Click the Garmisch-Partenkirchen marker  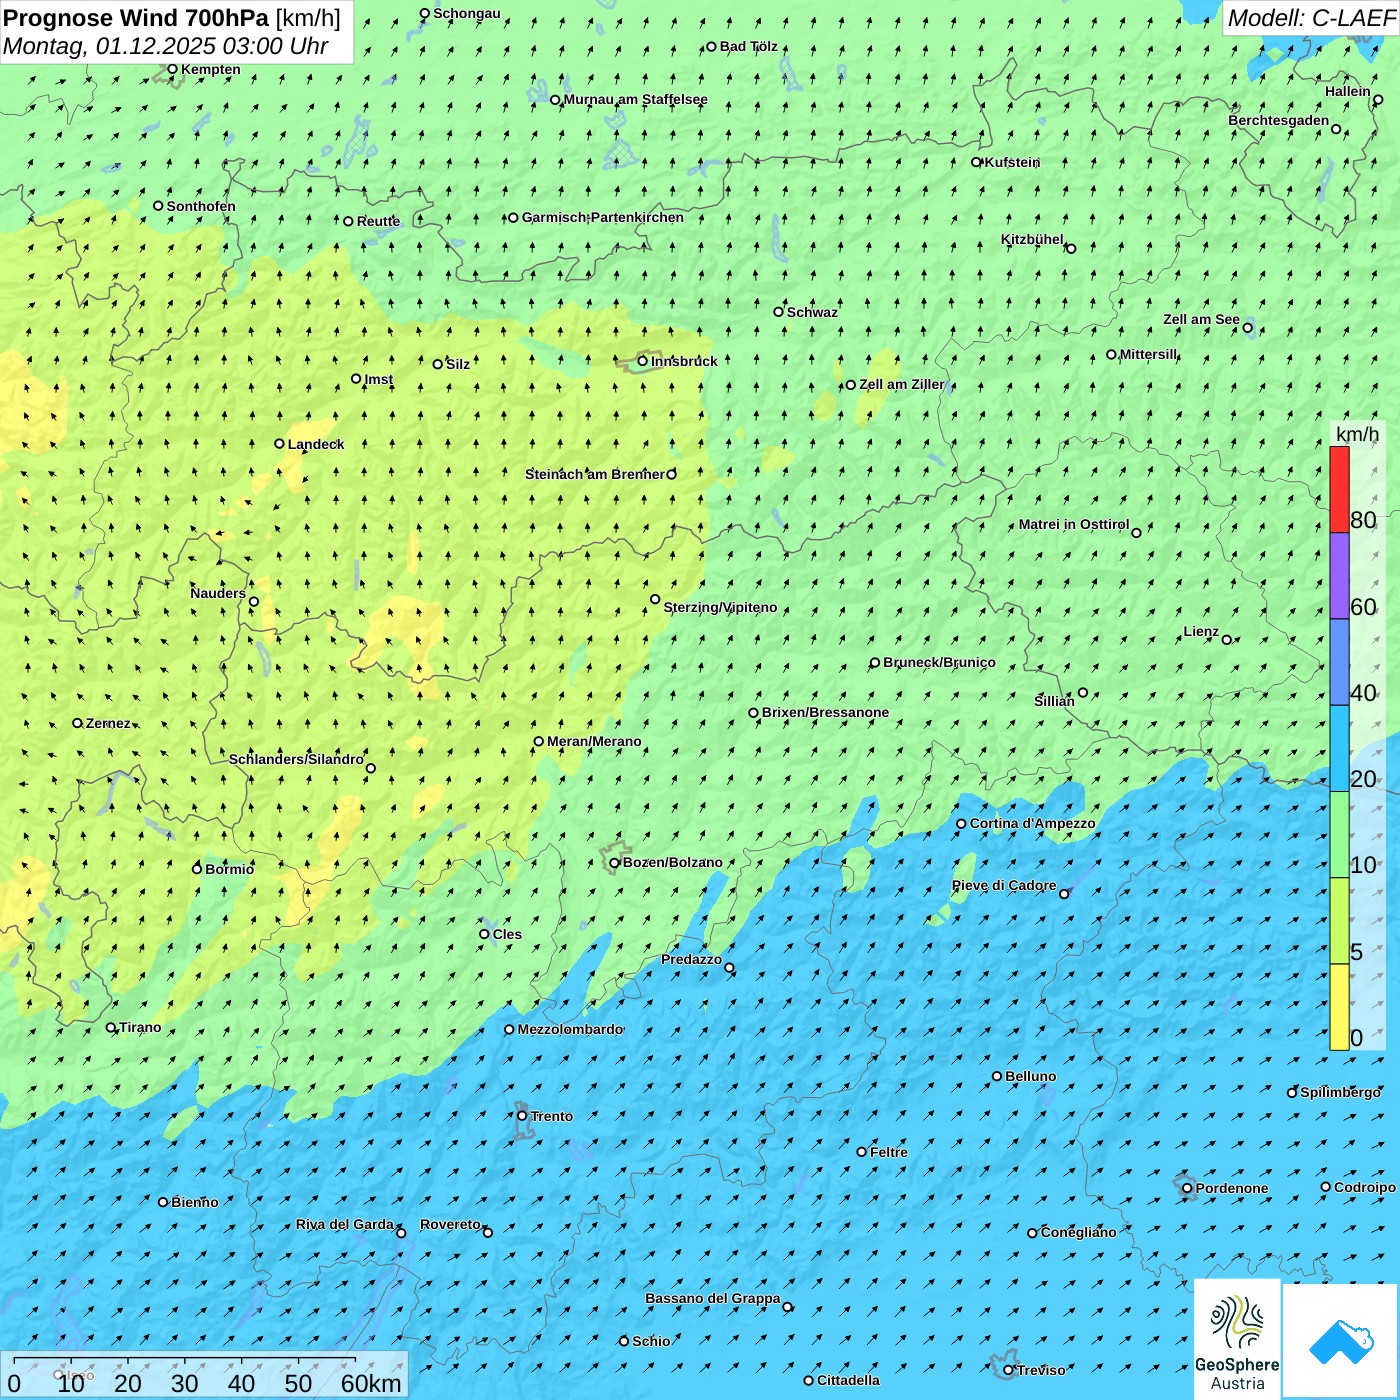(513, 218)
